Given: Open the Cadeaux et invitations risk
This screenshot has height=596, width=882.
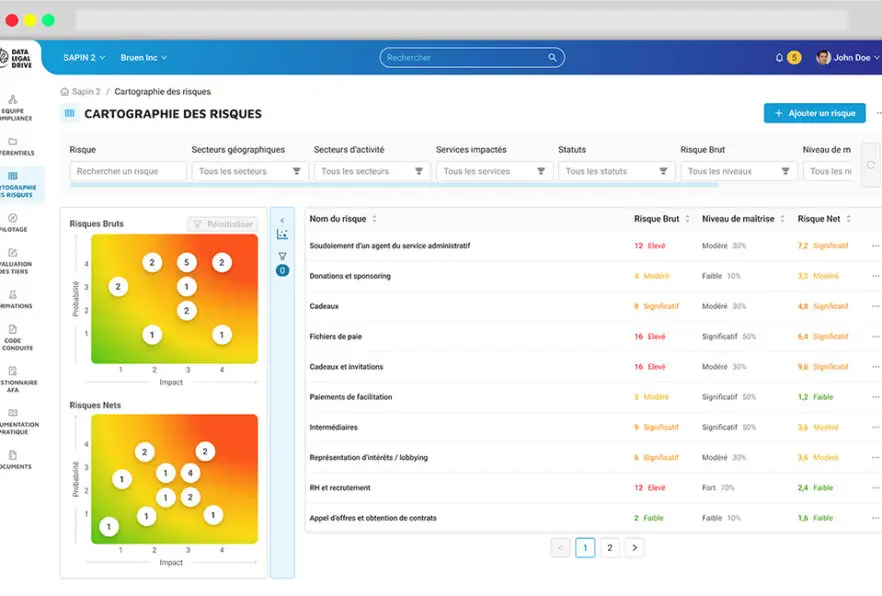Looking at the screenshot, I should pos(346,367).
